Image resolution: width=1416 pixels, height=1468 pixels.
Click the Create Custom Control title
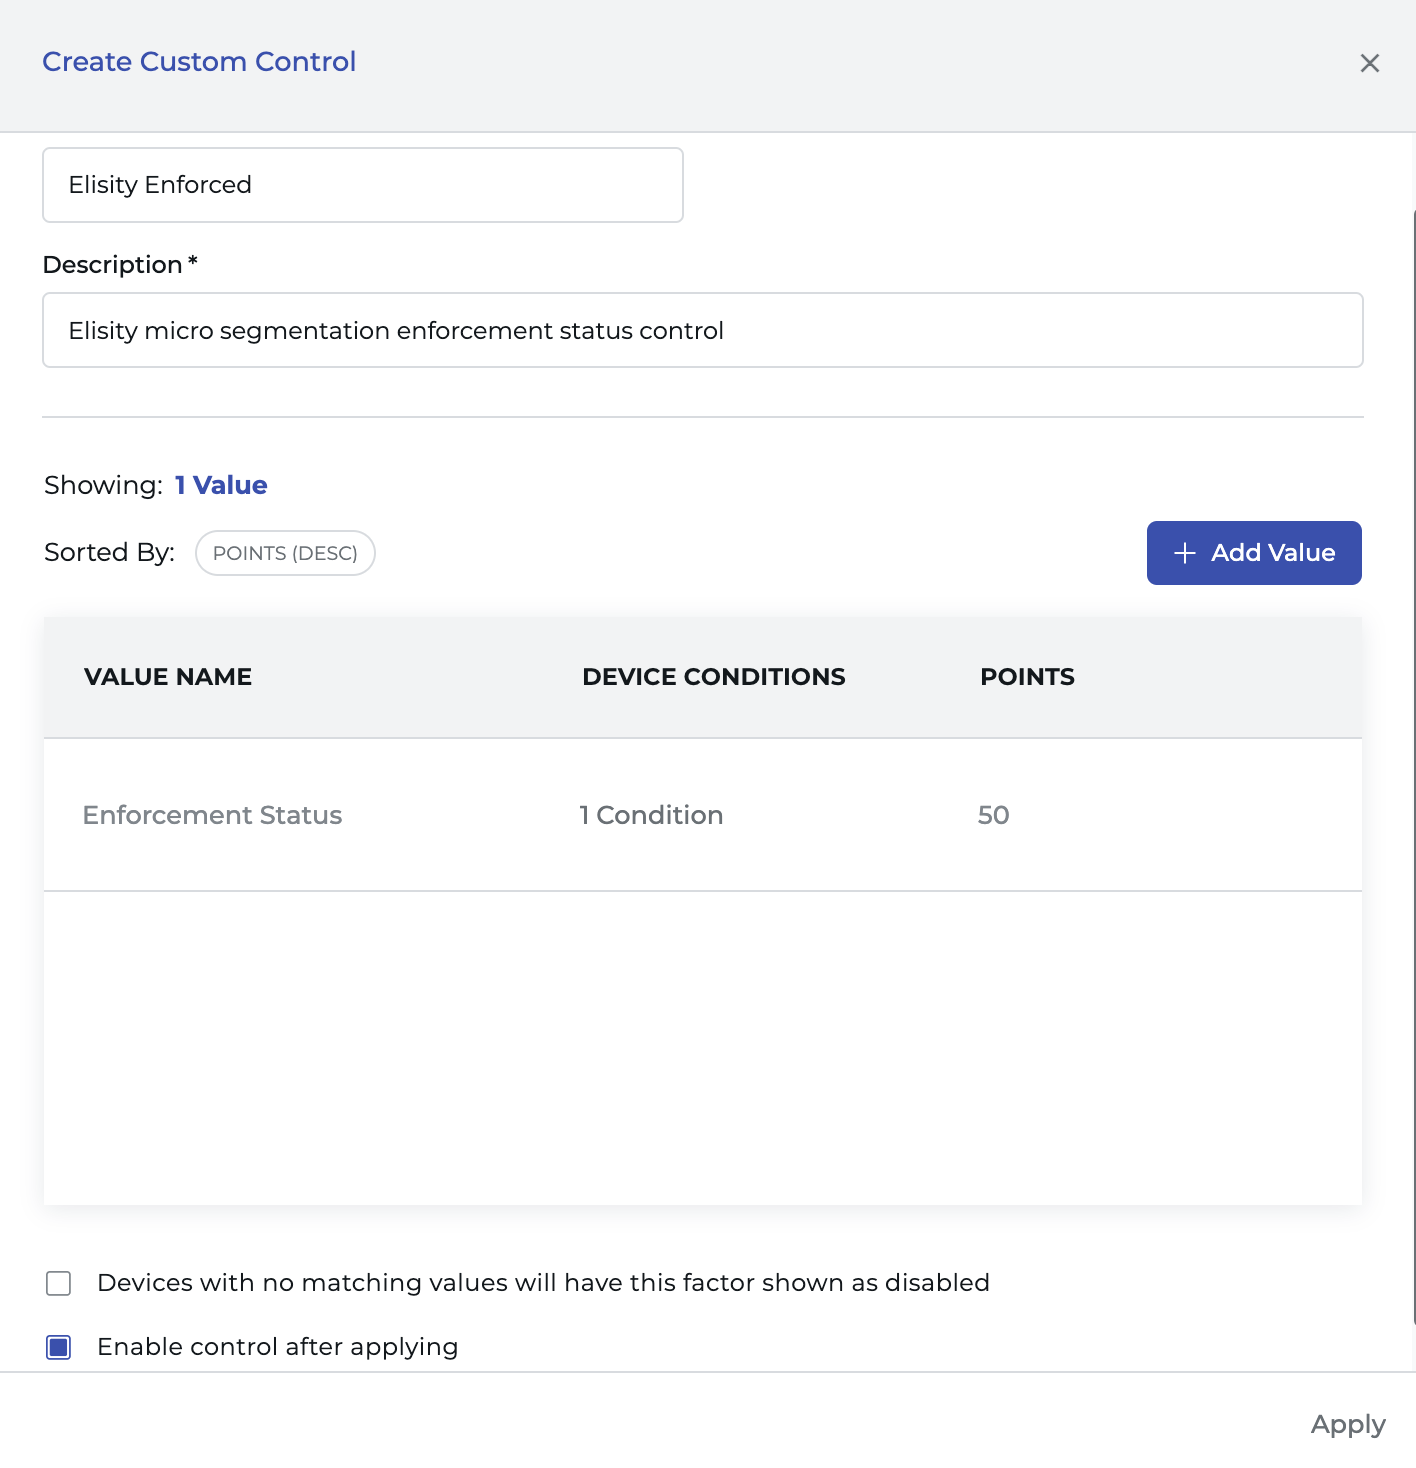[x=199, y=62]
